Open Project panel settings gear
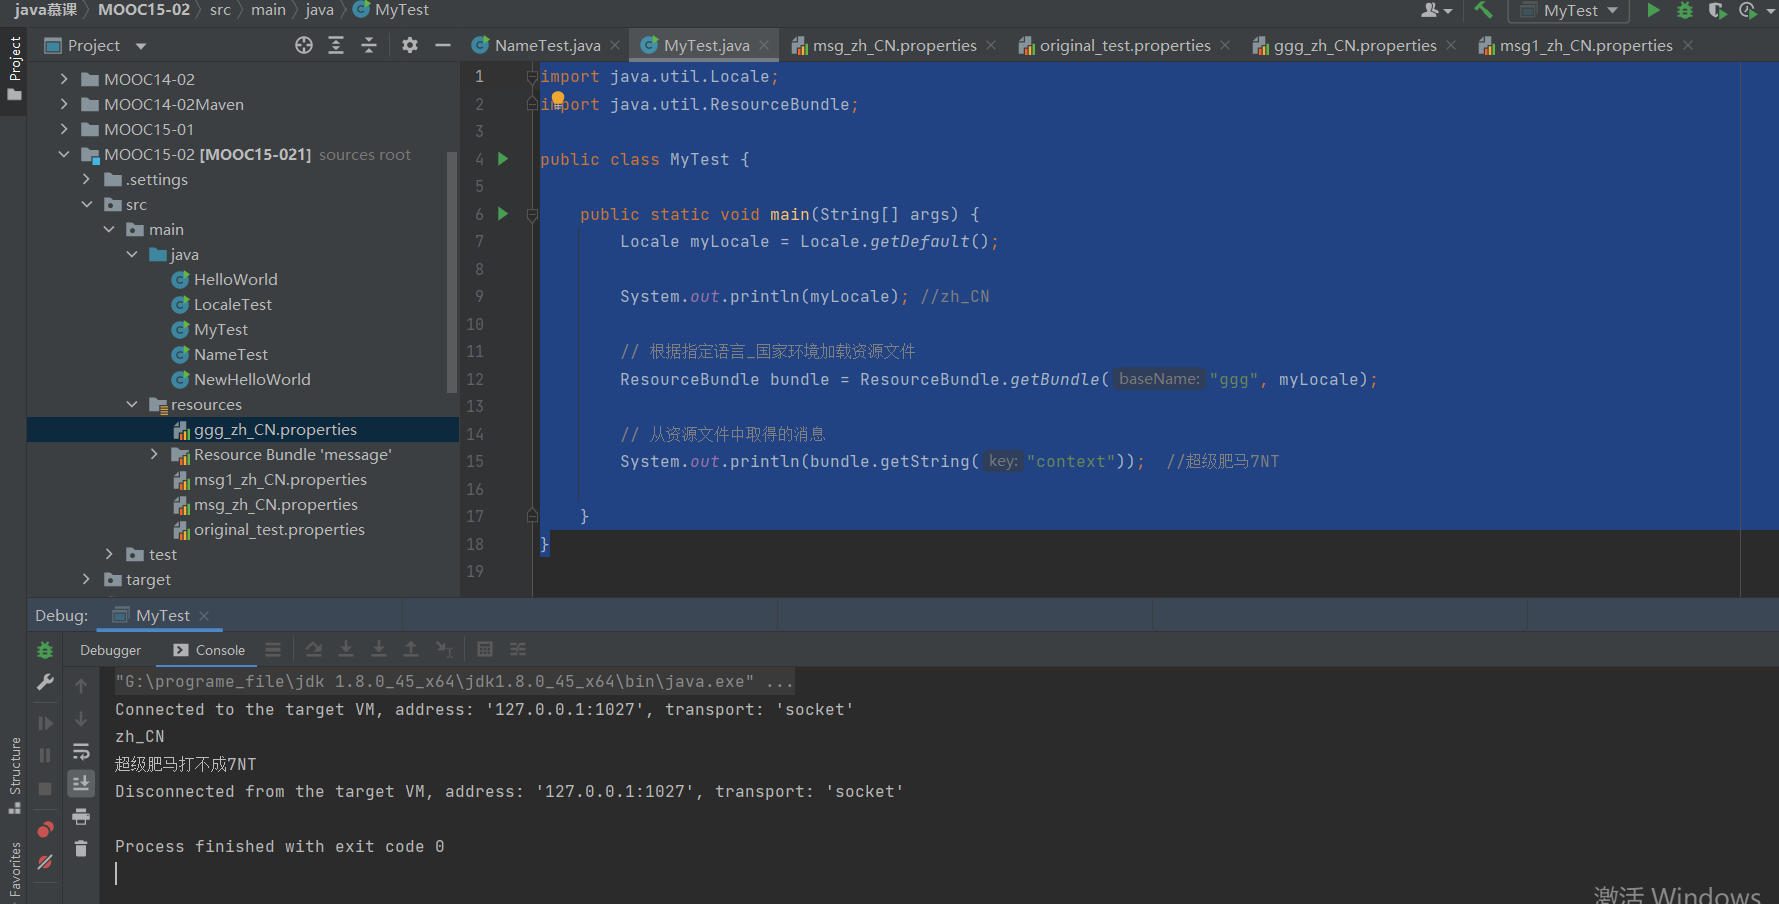 (x=410, y=45)
